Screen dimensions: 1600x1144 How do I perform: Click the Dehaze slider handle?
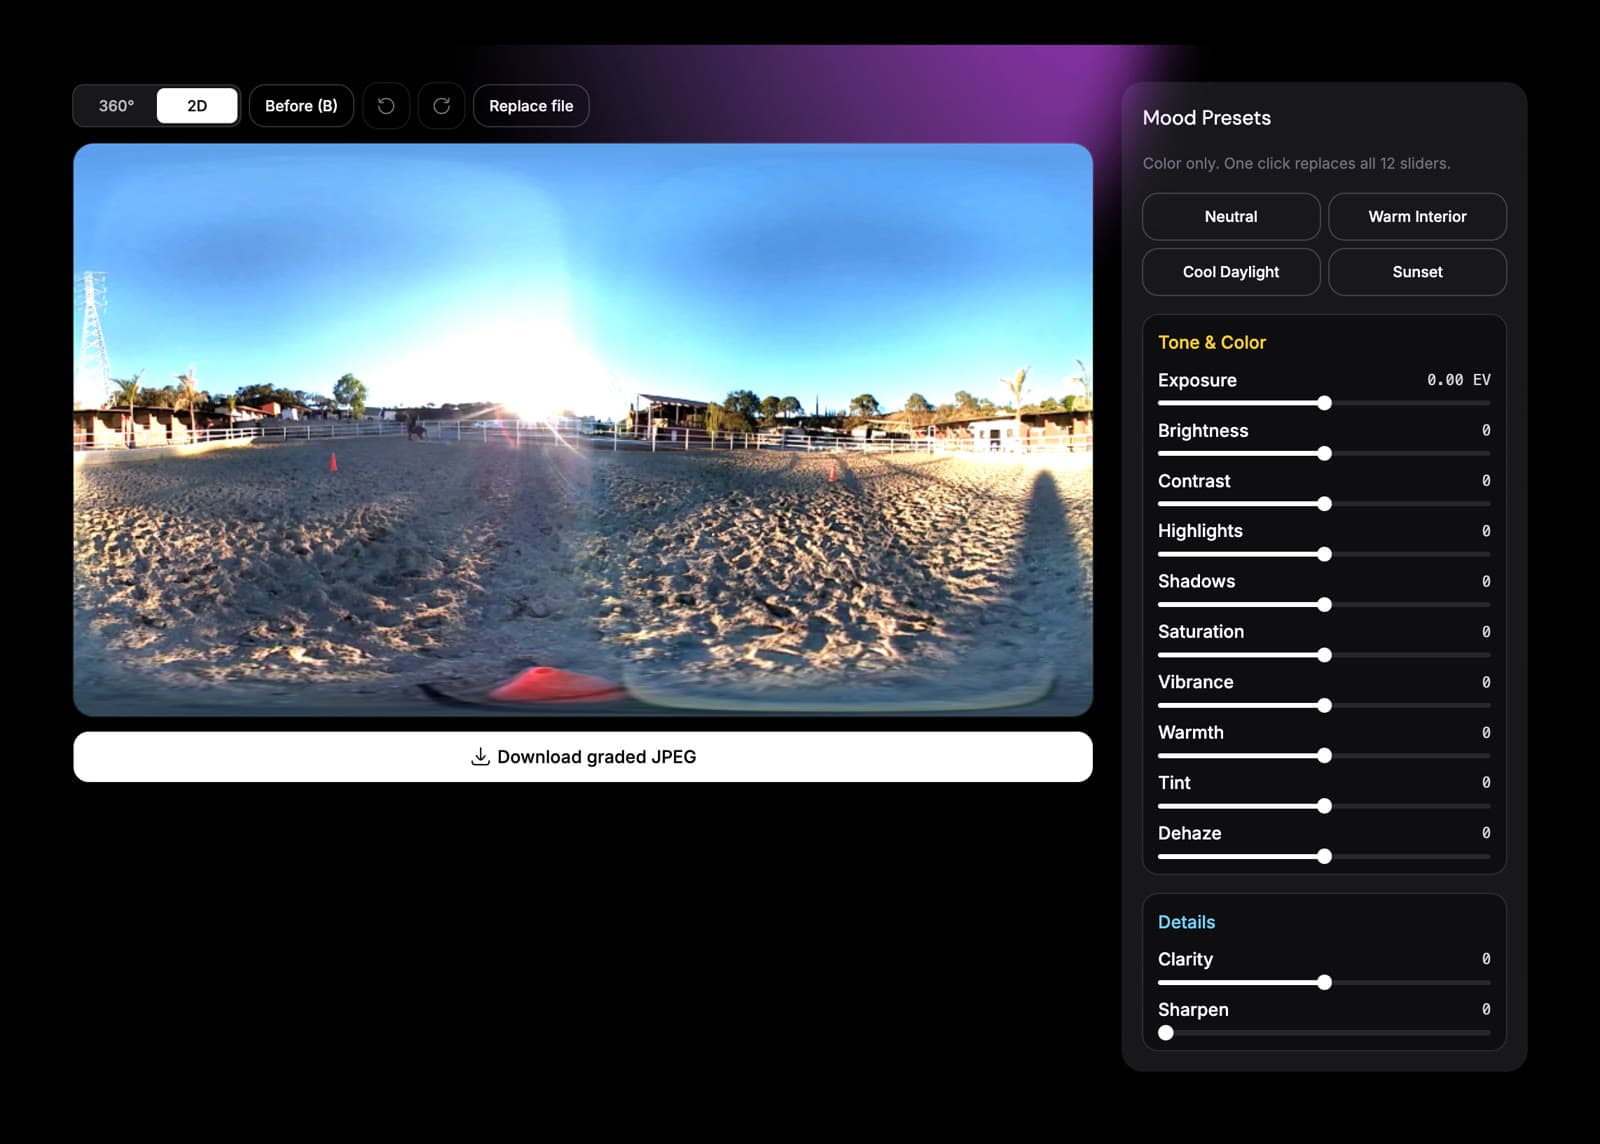point(1324,857)
